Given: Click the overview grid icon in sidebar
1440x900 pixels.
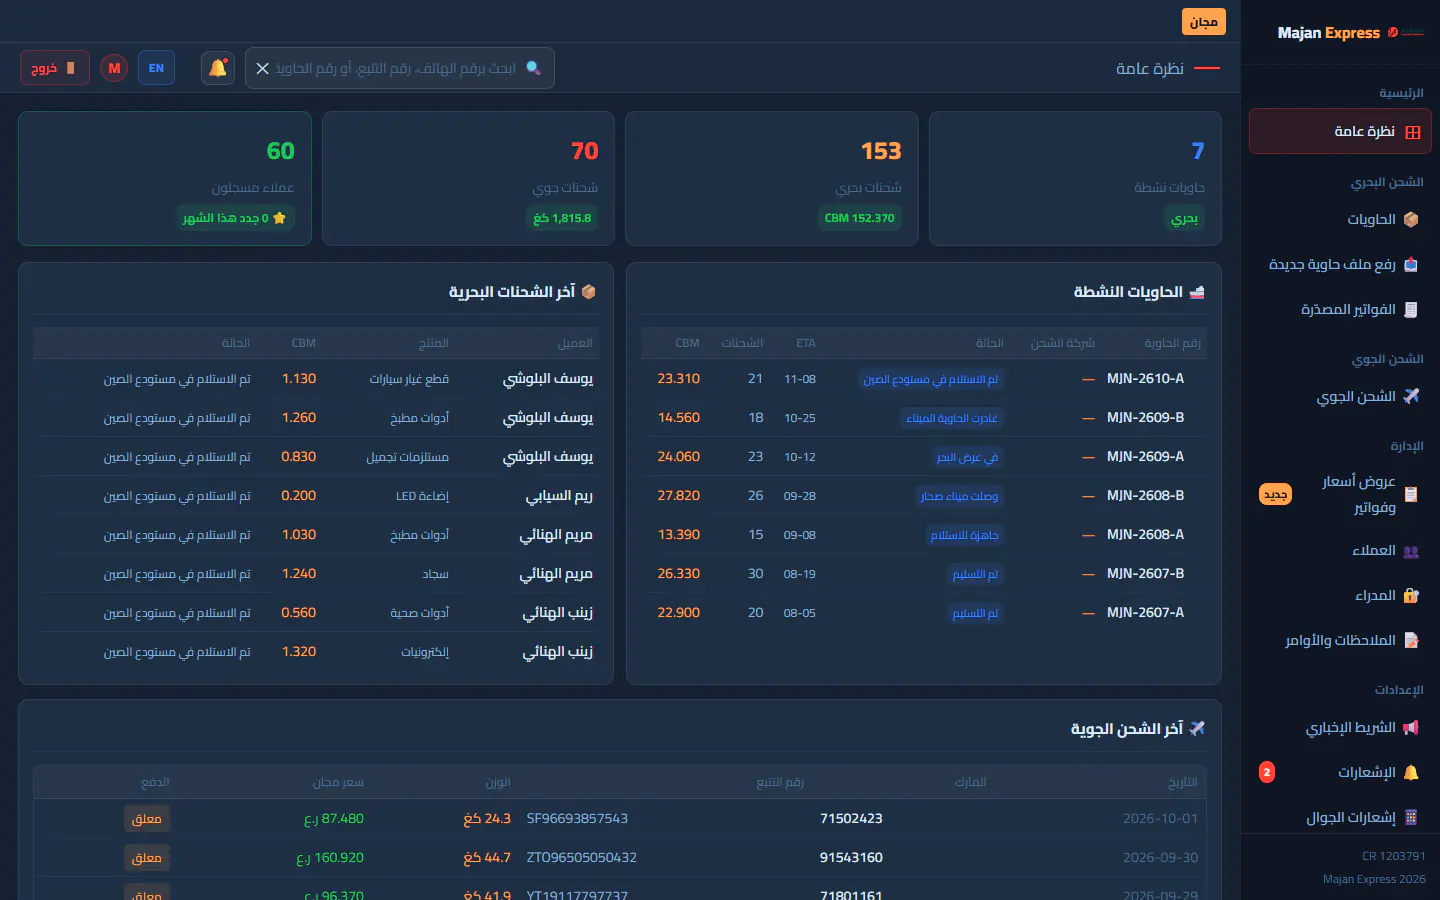Looking at the screenshot, I should point(1412,132).
